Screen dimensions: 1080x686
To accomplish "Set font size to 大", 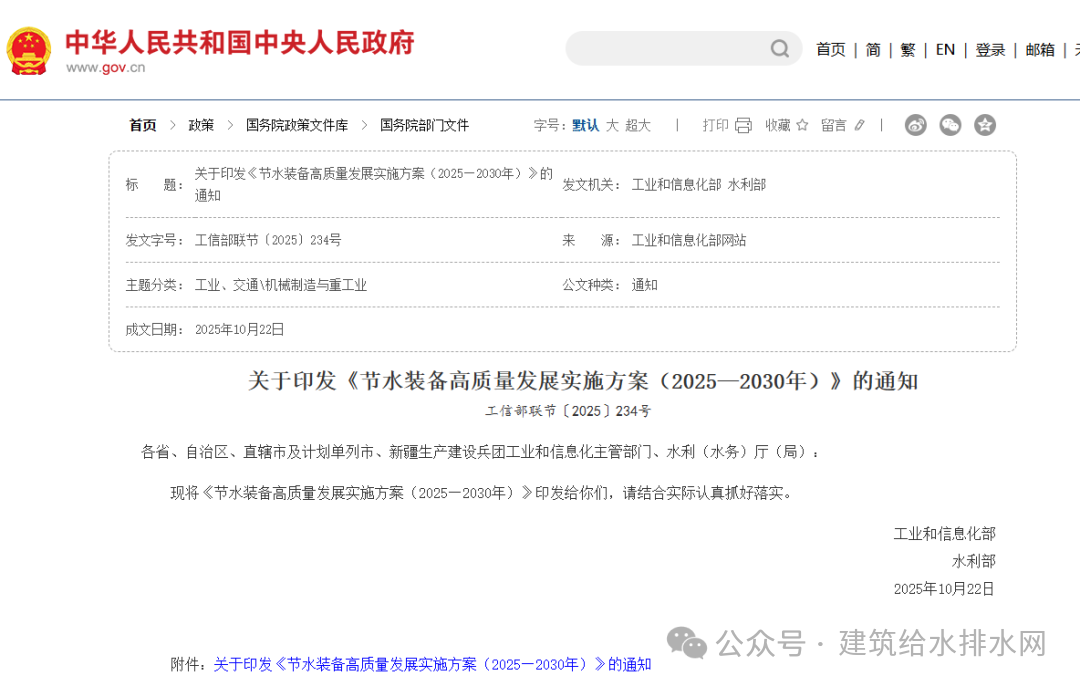I will [612, 125].
